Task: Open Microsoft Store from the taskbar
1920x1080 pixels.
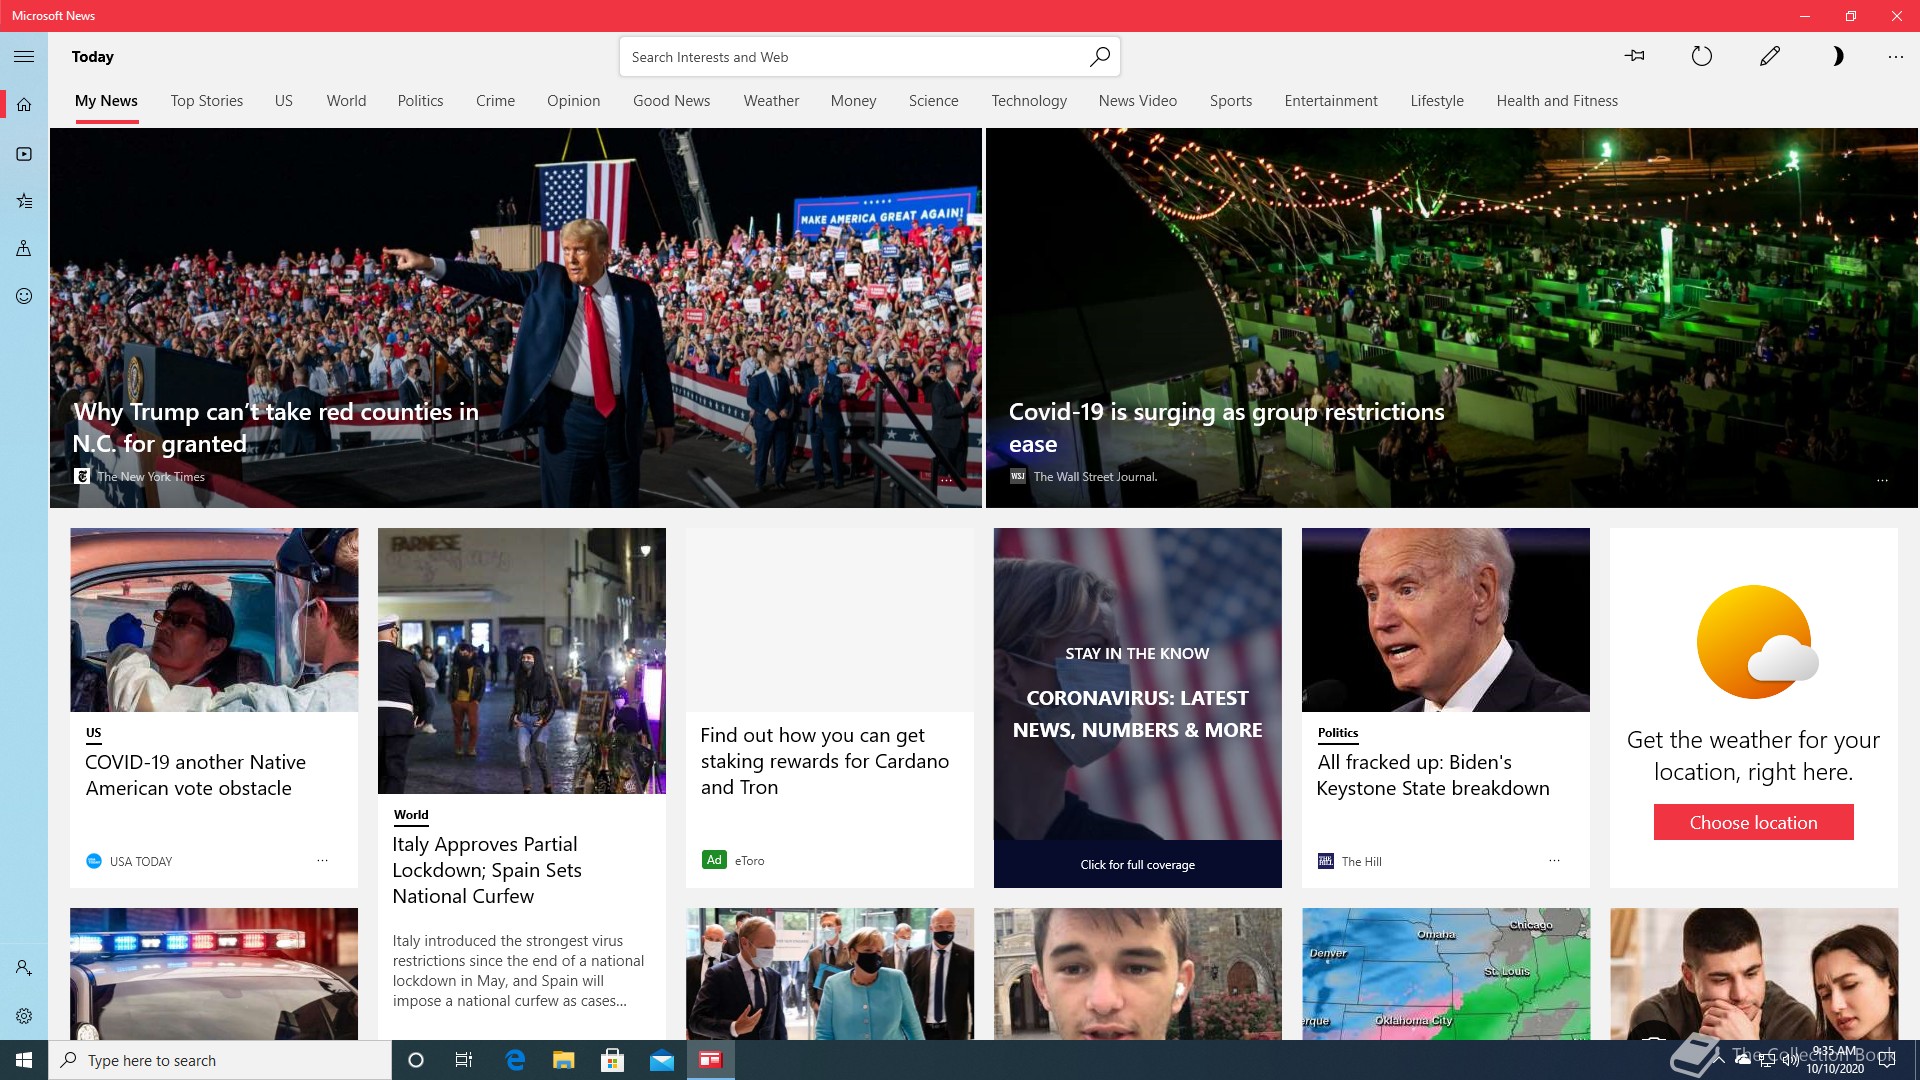Action: coord(612,1060)
